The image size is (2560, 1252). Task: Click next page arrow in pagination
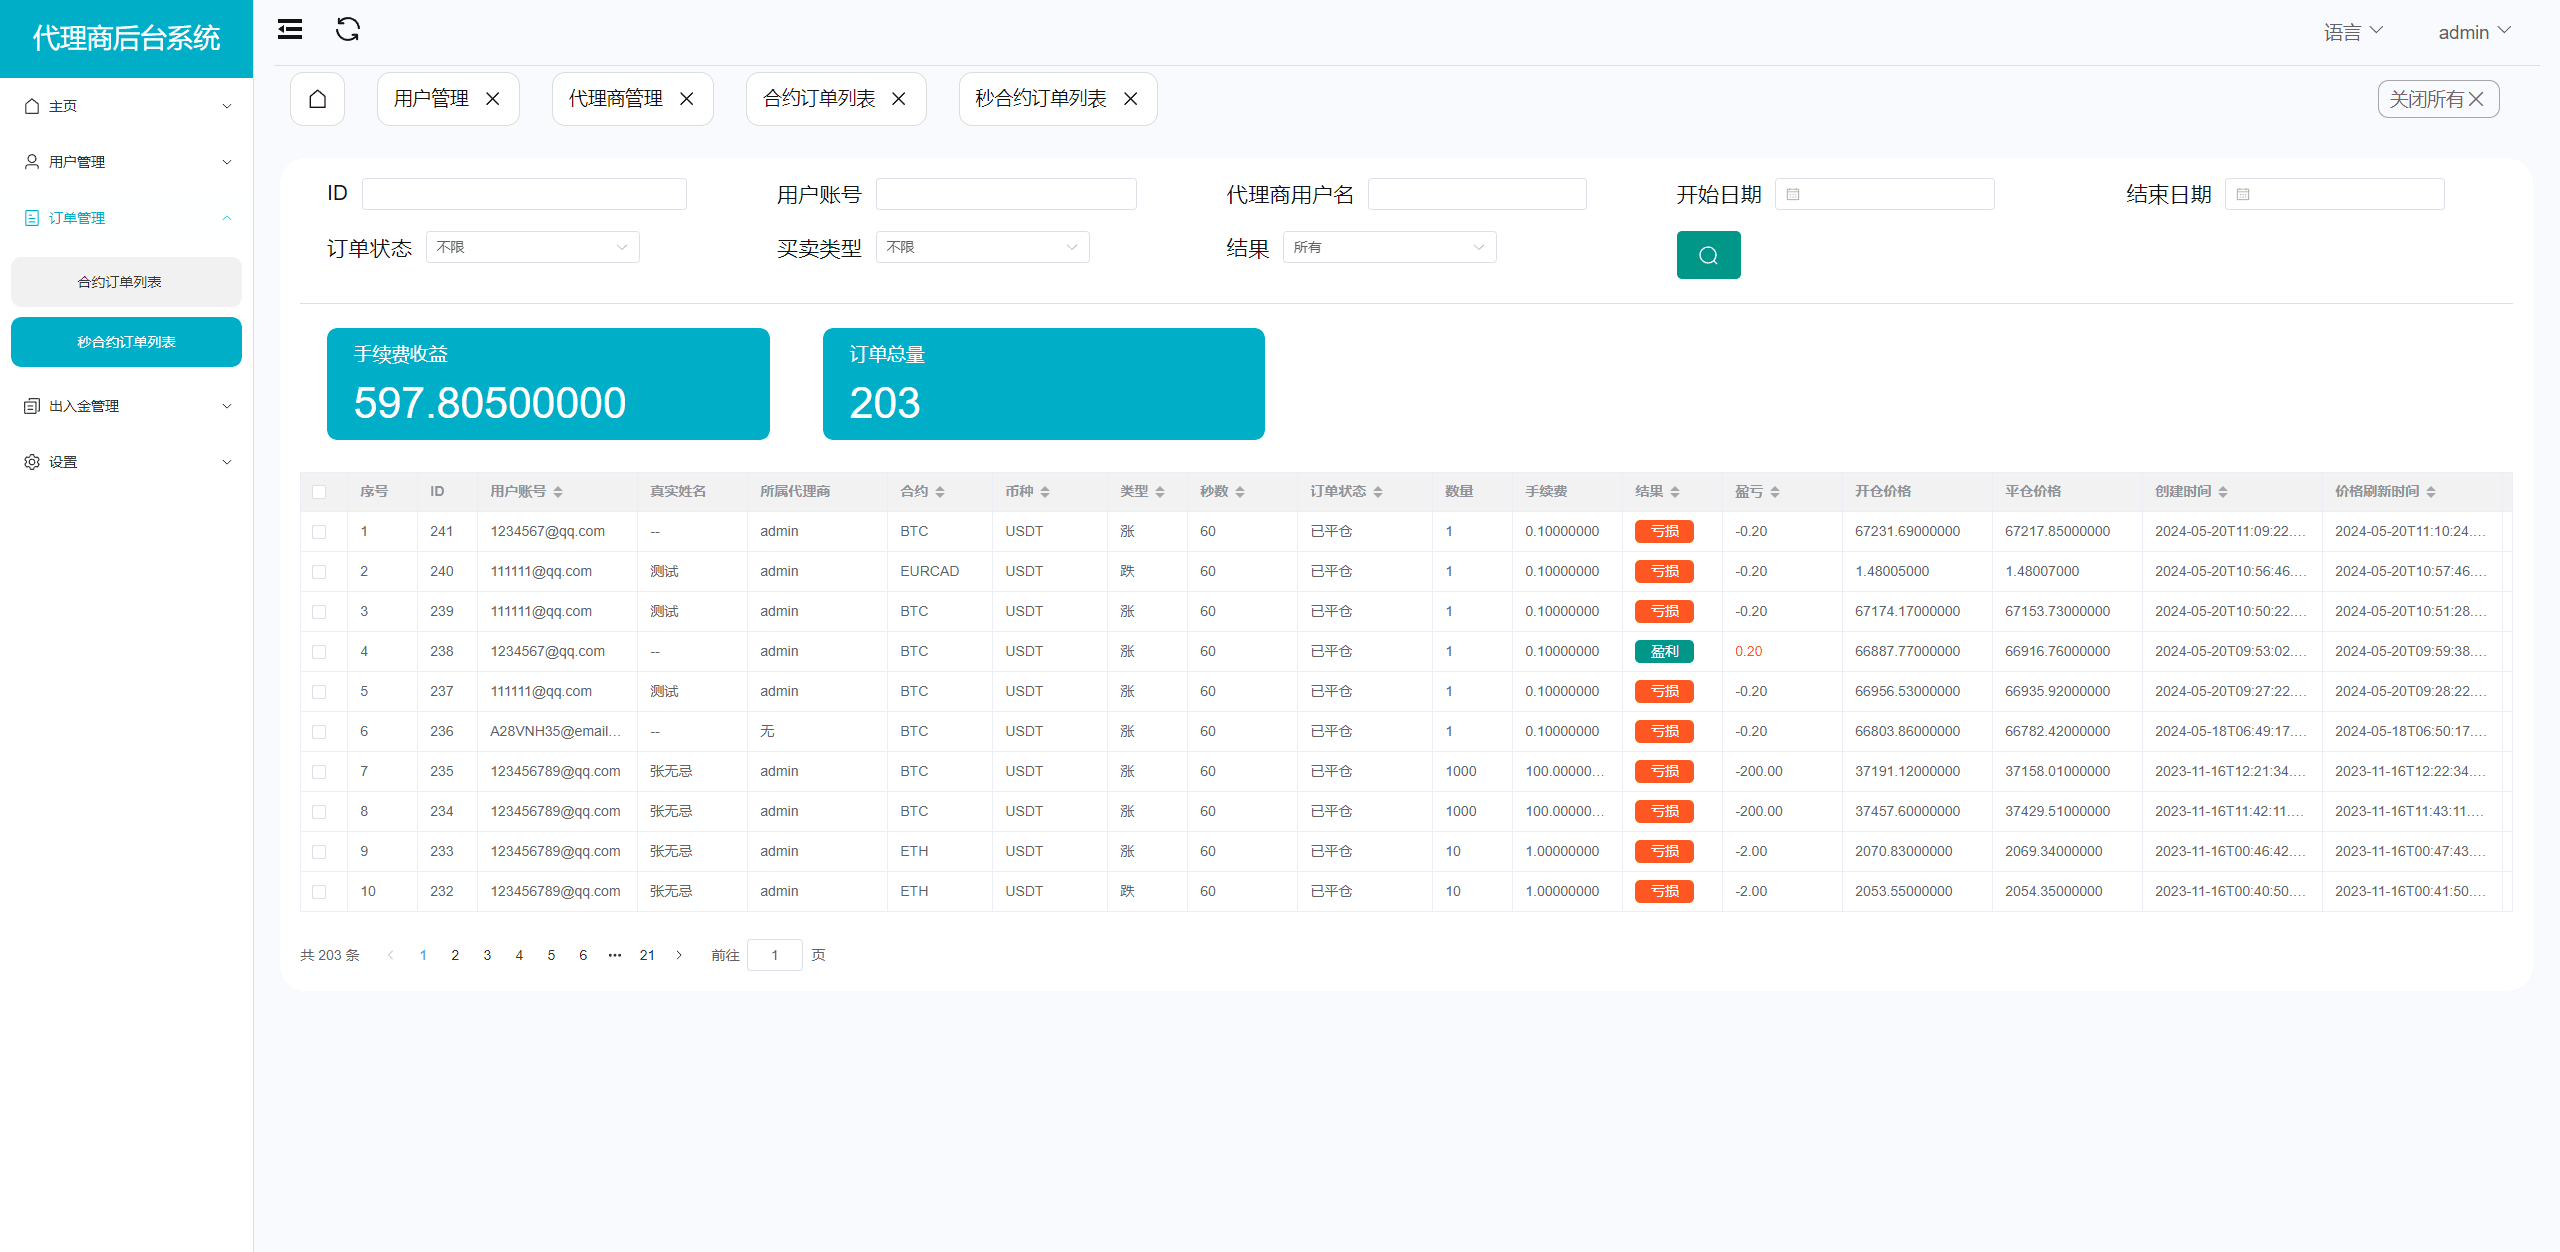click(x=680, y=955)
